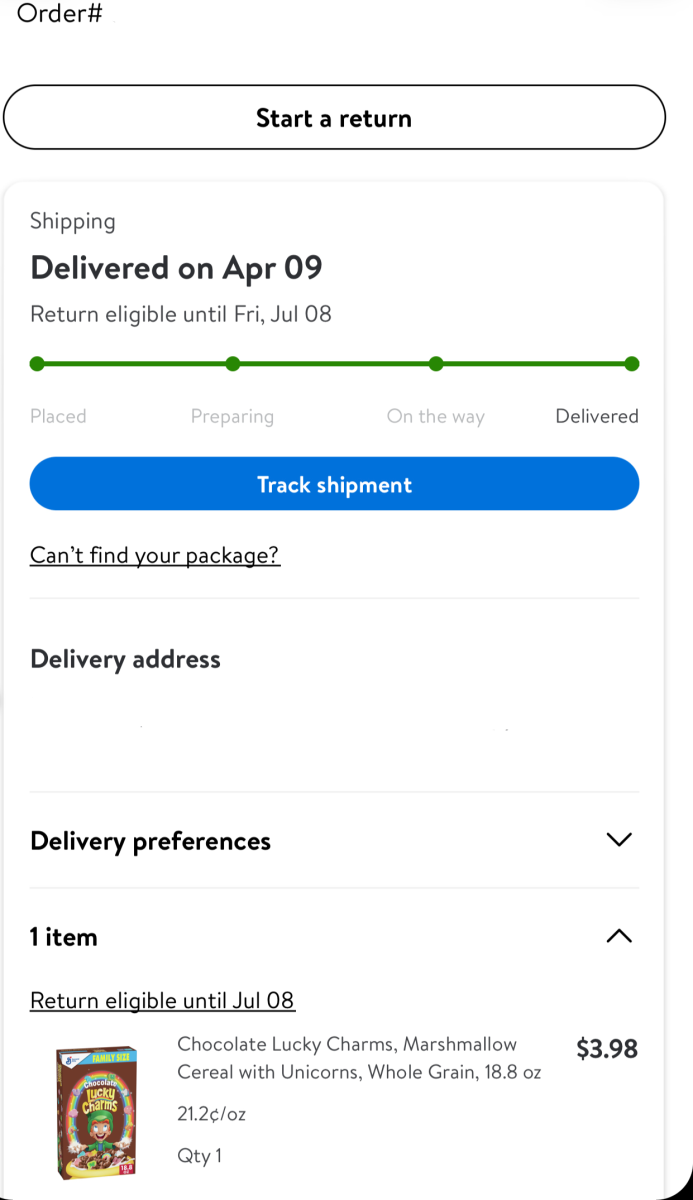
Task: Select the Chocolate Lucky Charms product title
Action: coord(358,1058)
